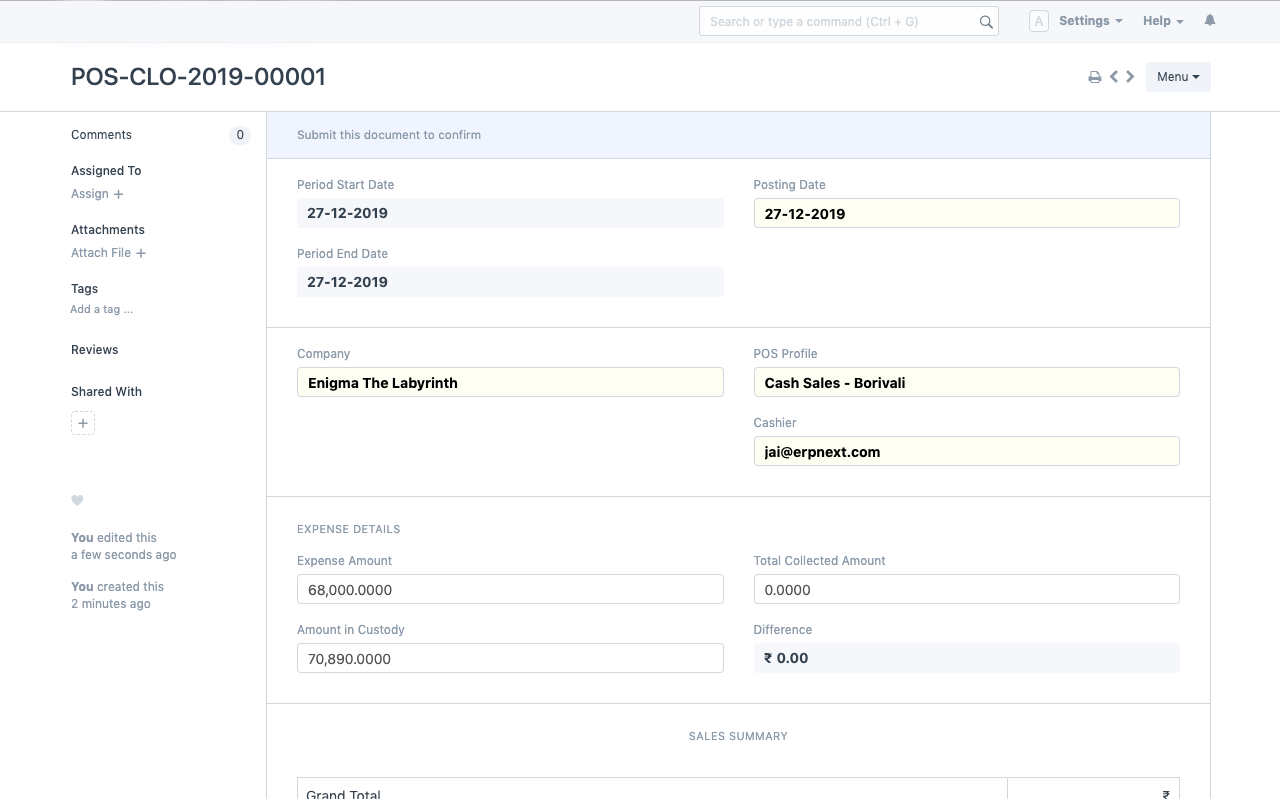Select the Amount in Custody field
The height and width of the screenshot is (799, 1280).
(x=510, y=658)
